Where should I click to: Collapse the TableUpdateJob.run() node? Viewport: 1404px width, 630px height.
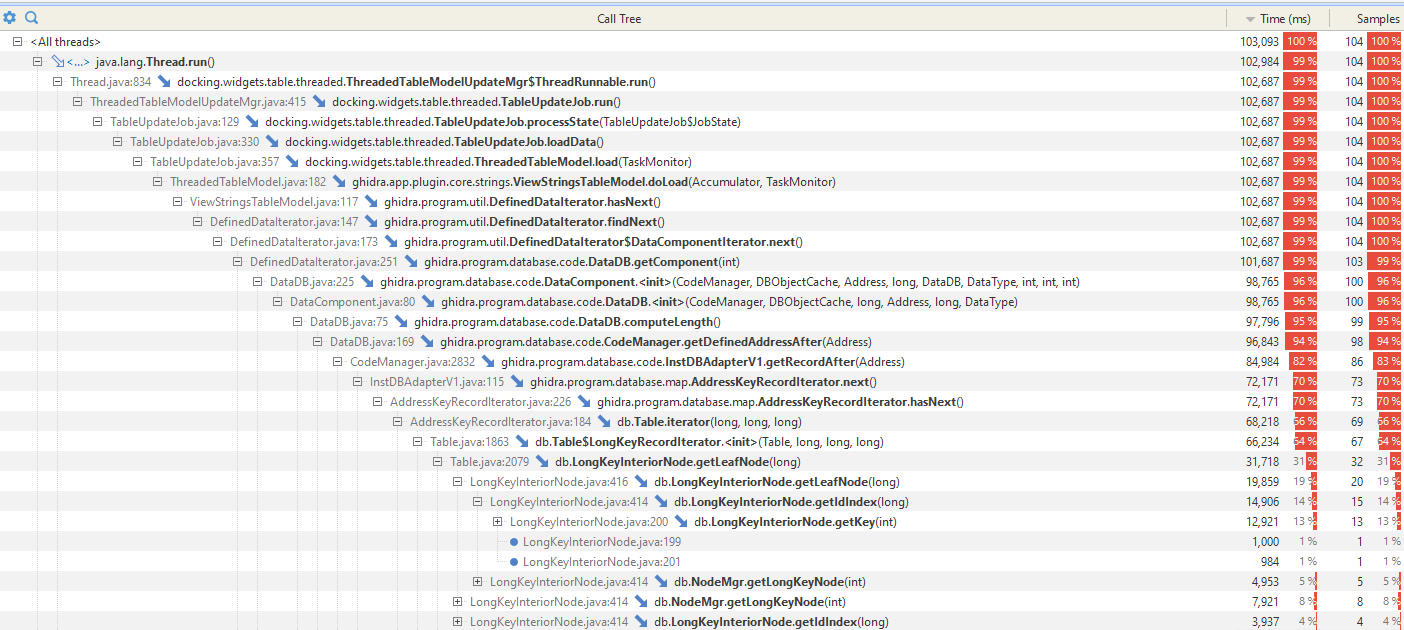78,102
